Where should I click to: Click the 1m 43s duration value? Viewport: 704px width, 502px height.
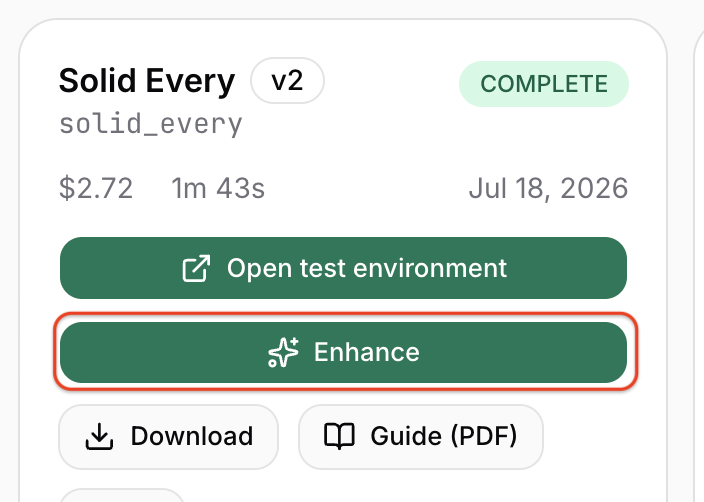pos(218,188)
